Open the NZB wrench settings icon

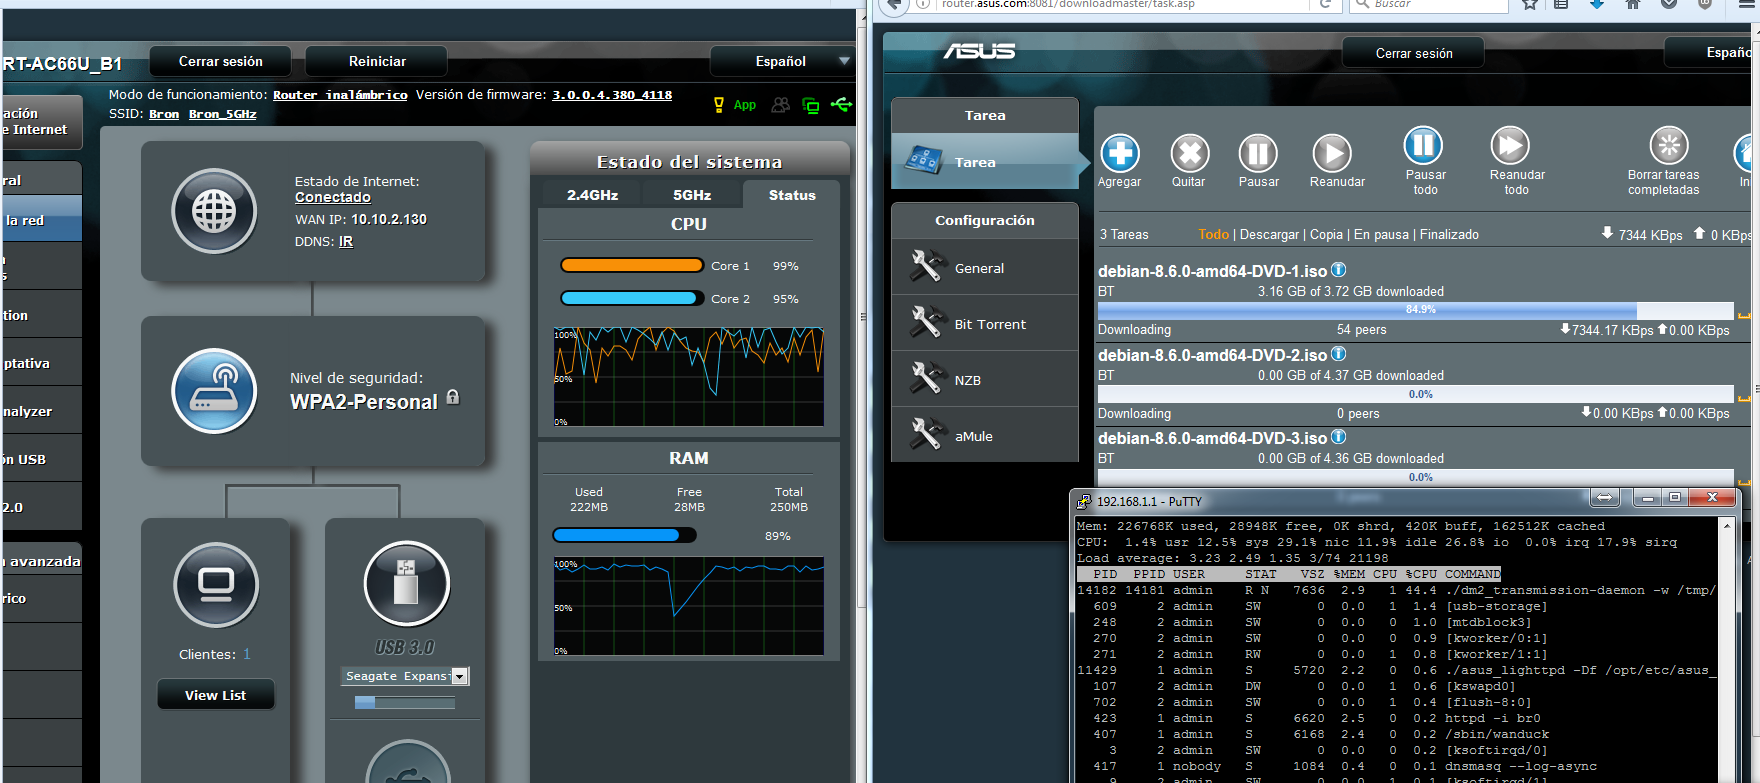tap(927, 378)
